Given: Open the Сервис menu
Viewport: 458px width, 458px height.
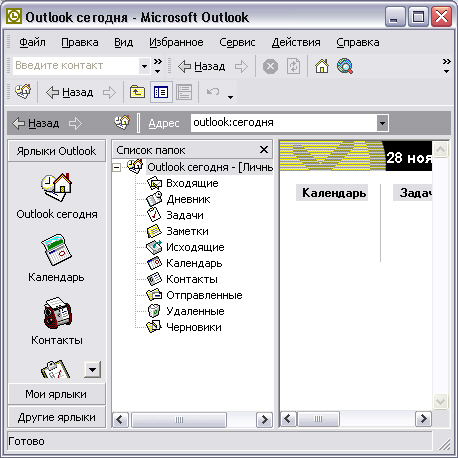Looking at the screenshot, I should [237, 42].
